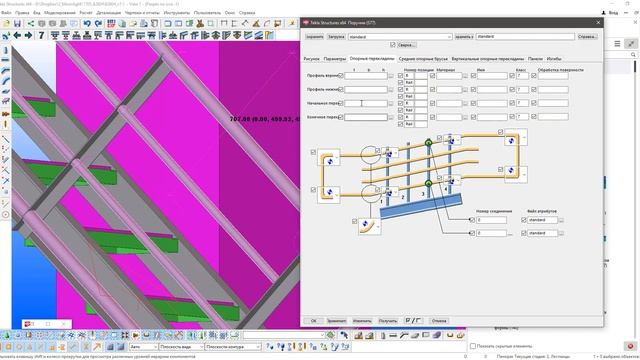Screen dimensions: 640x360
Task: Click the check-all toggle next to Получить
Action: pyautogui.click(x=413, y=321)
